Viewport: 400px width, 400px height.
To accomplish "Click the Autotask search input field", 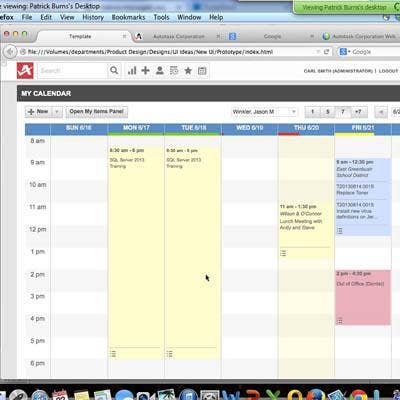I will point(72,71).
